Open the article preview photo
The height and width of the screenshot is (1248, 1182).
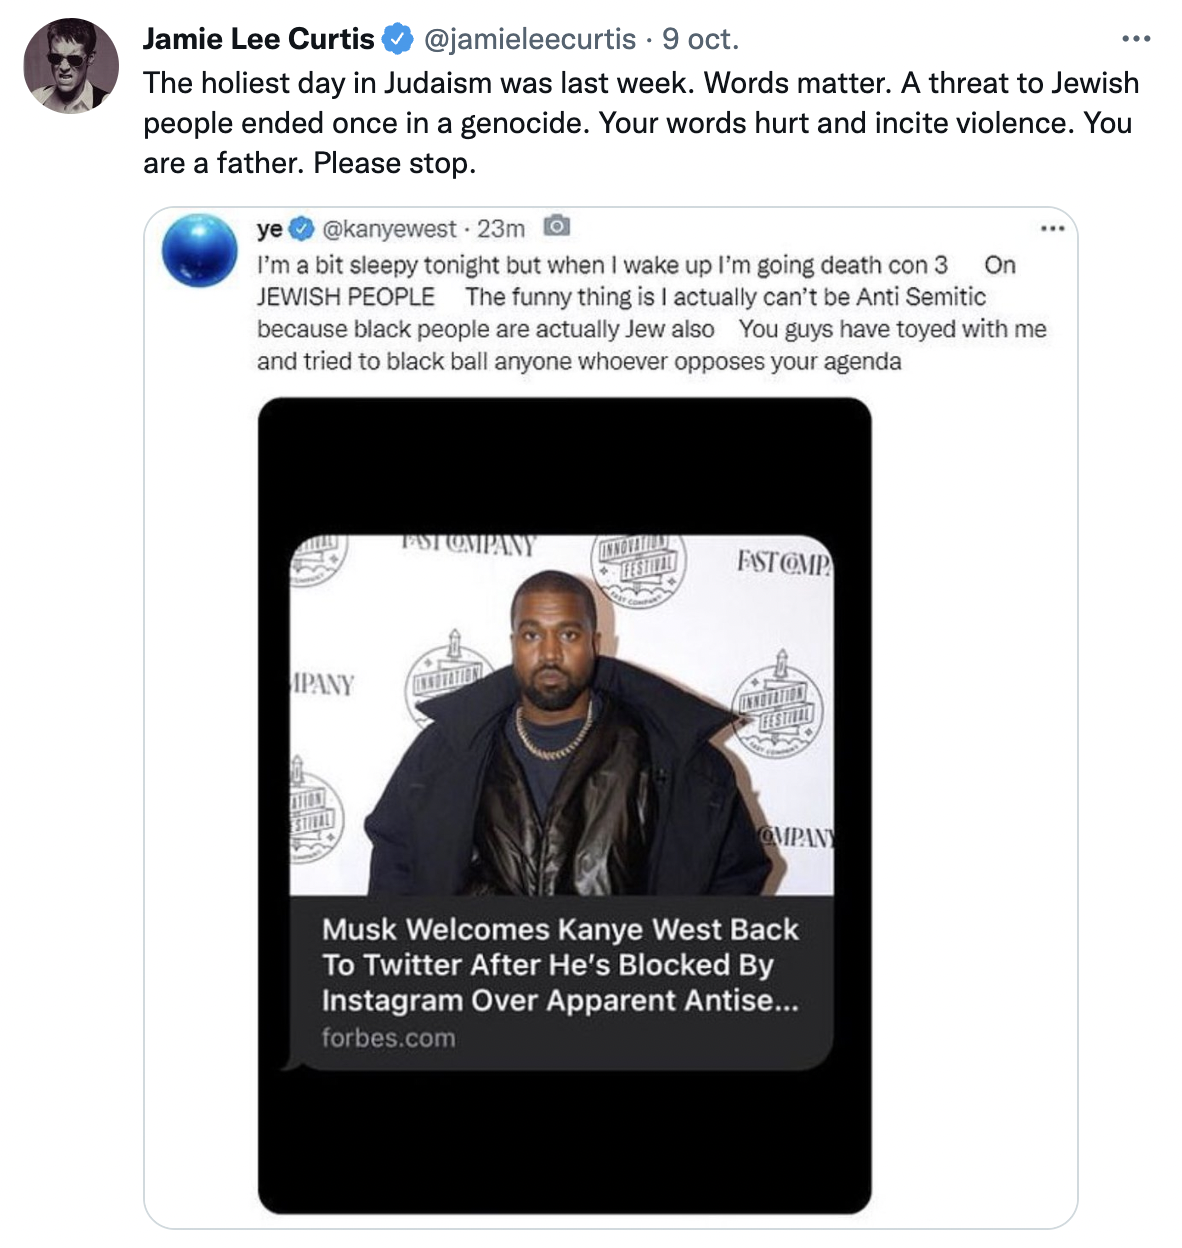[x=561, y=715]
